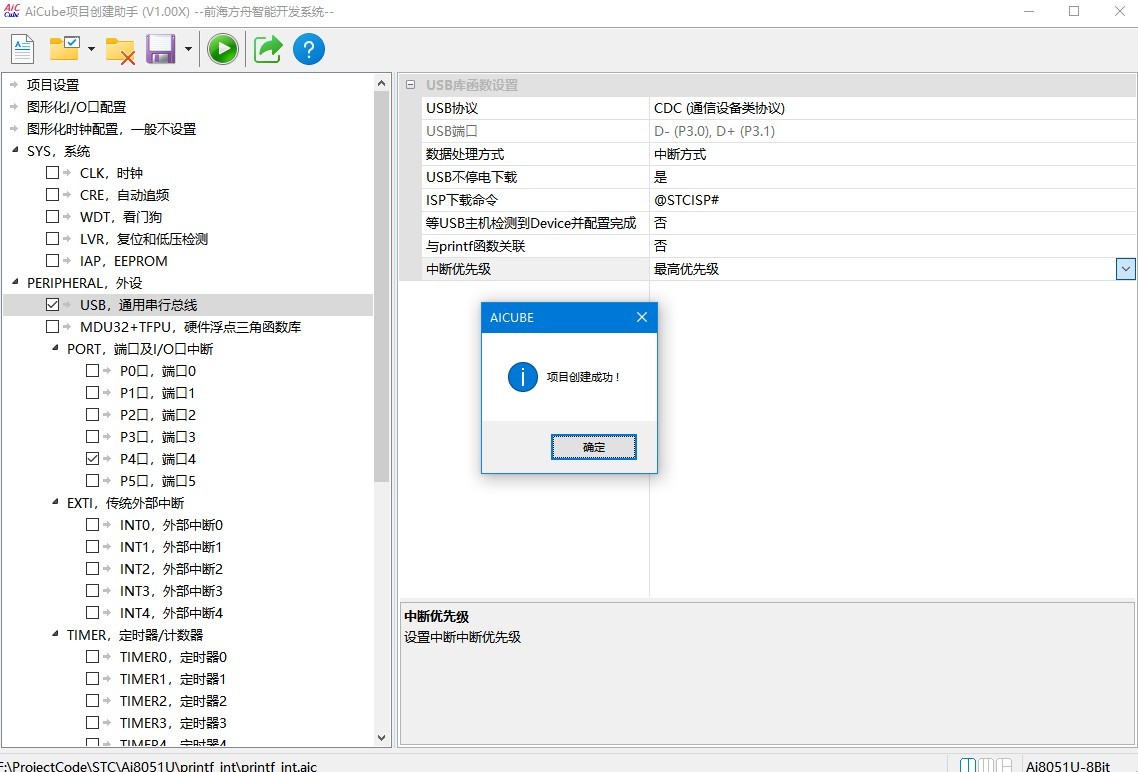
Task: Run the green code generation button
Action: coord(221,48)
